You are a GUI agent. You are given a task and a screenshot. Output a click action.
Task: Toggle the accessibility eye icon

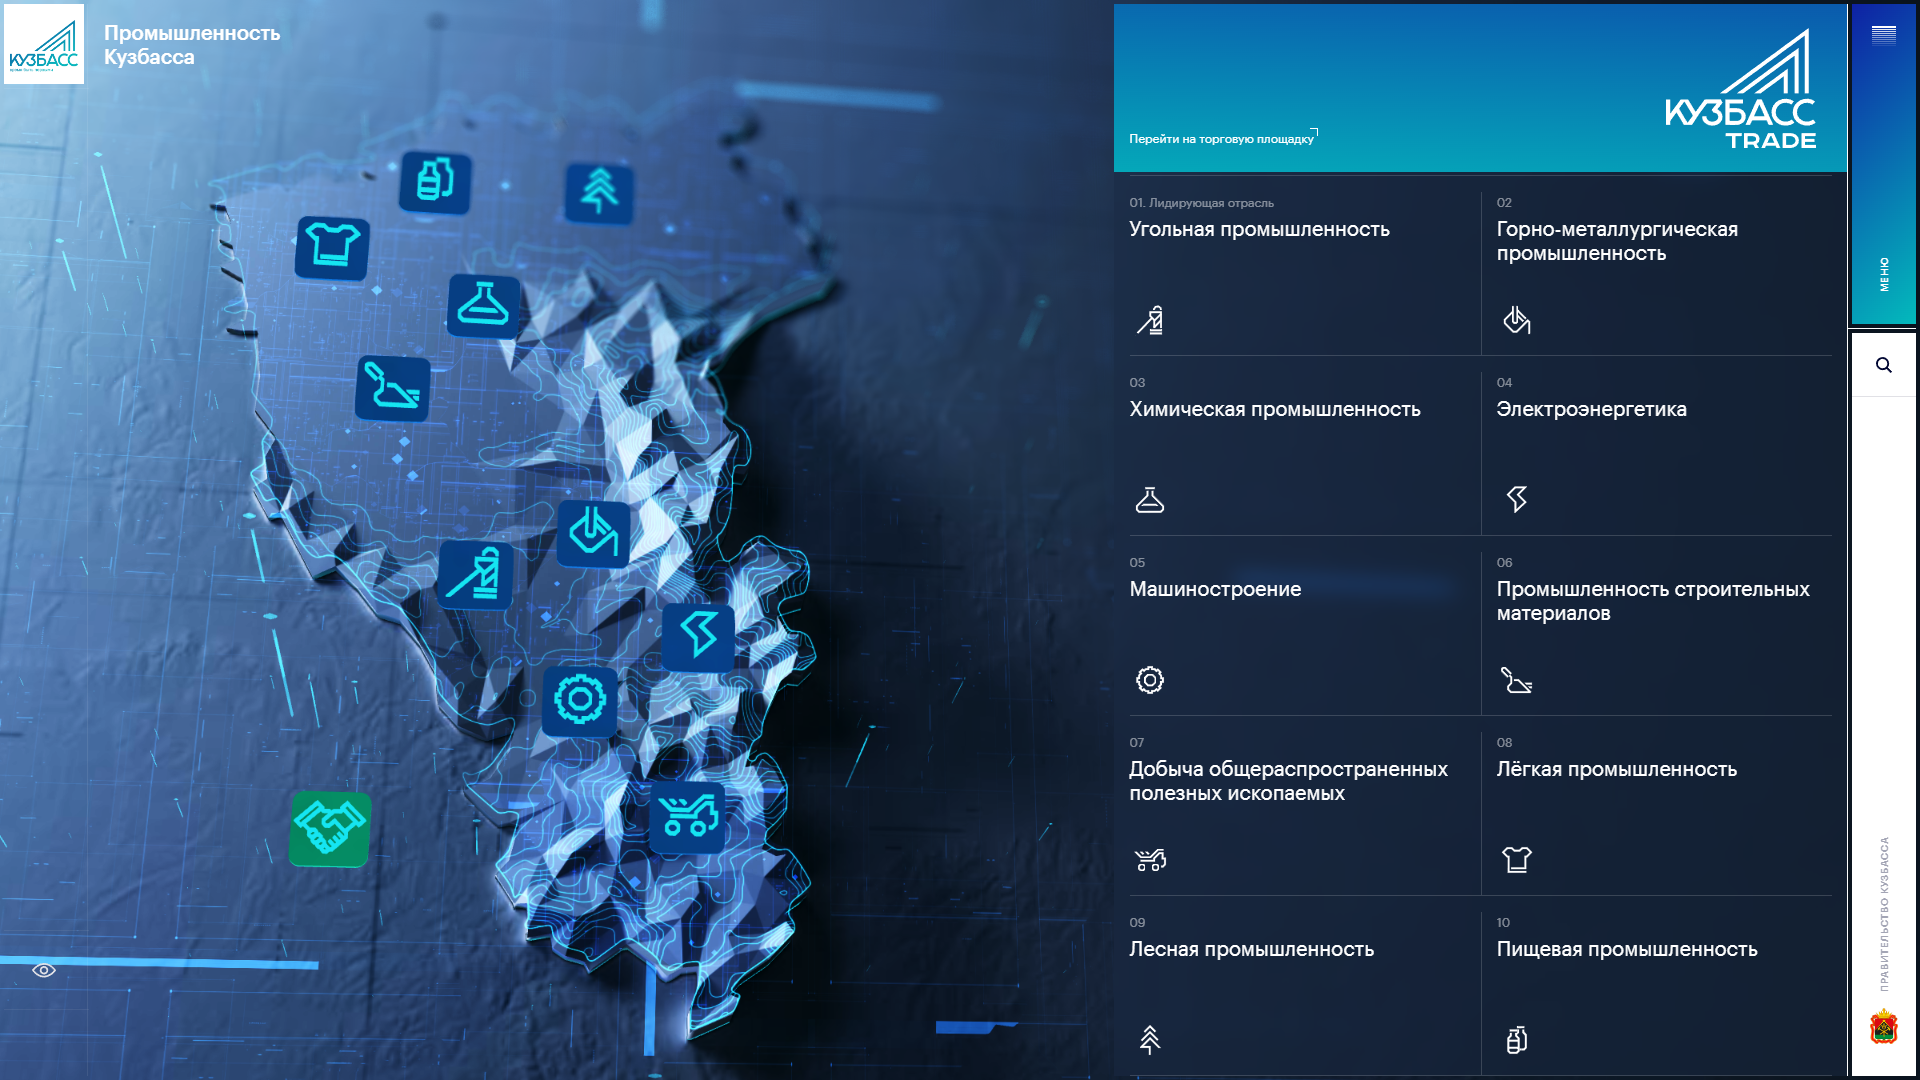[x=44, y=970]
